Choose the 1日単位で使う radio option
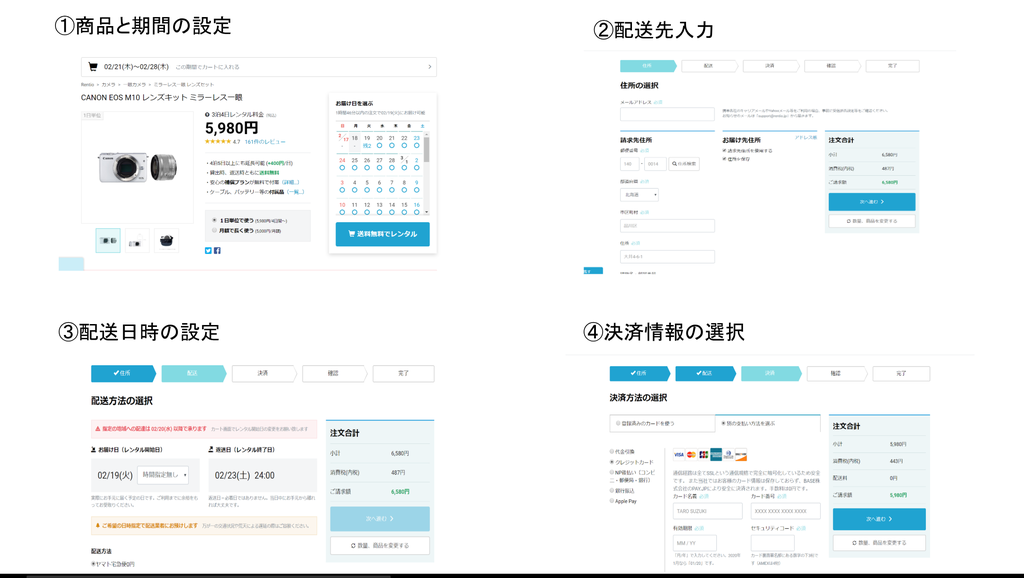This screenshot has height=578, width=1024. (x=214, y=220)
